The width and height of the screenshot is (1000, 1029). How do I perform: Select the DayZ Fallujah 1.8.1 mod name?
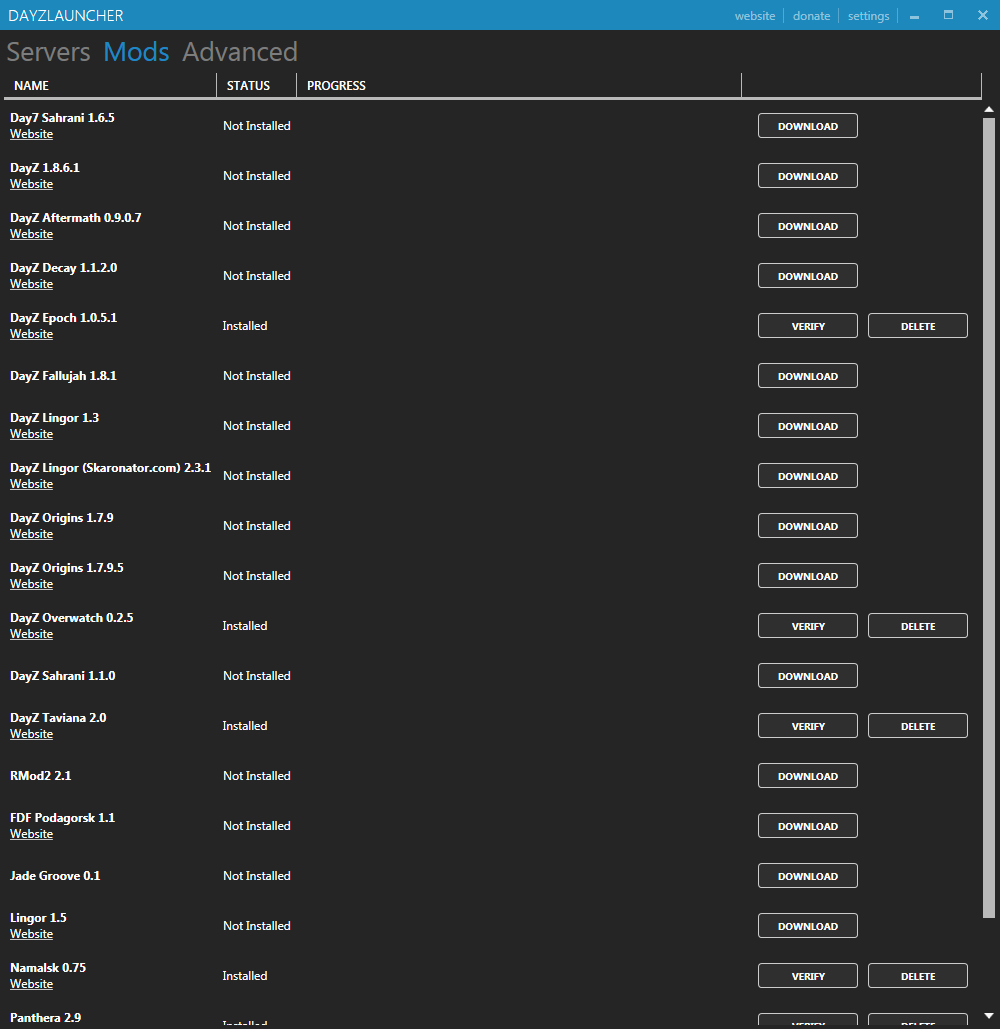pos(64,376)
